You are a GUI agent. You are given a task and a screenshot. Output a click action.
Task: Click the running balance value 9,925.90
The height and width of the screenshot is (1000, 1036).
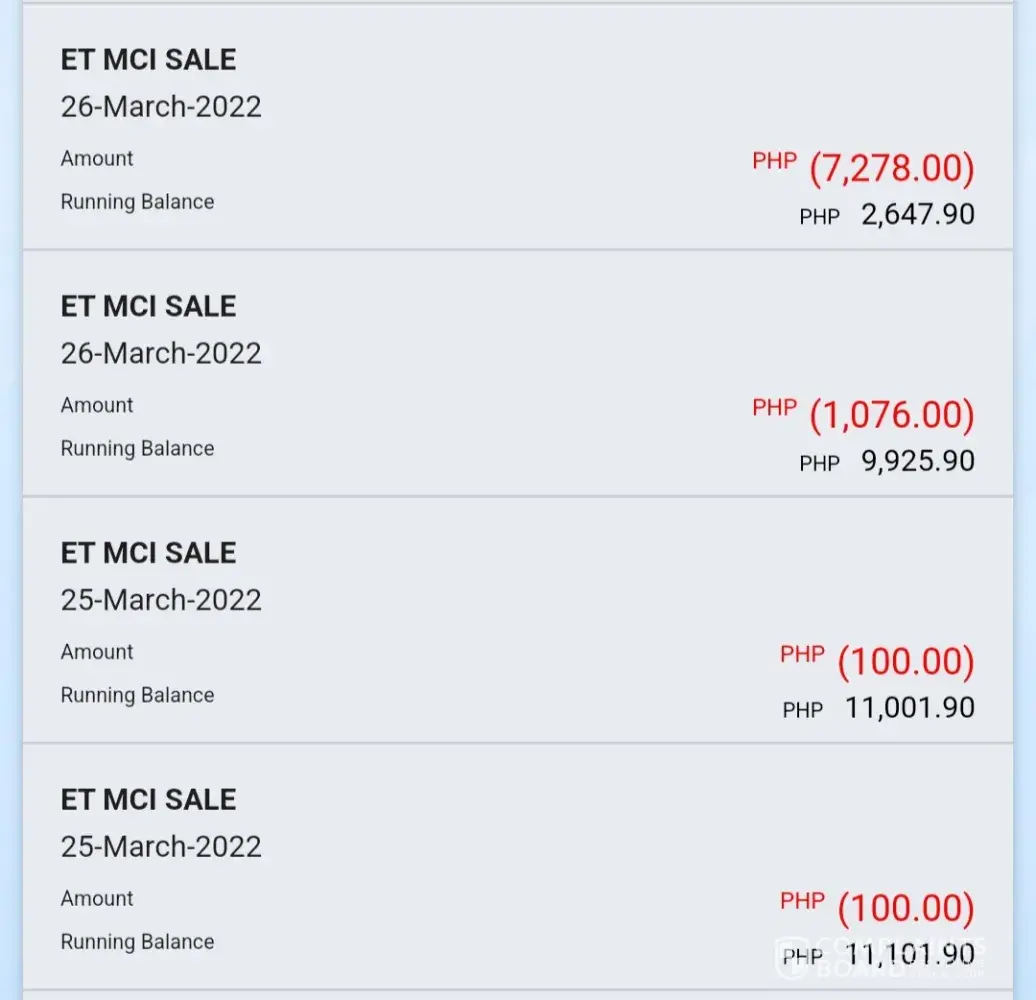[917, 461]
